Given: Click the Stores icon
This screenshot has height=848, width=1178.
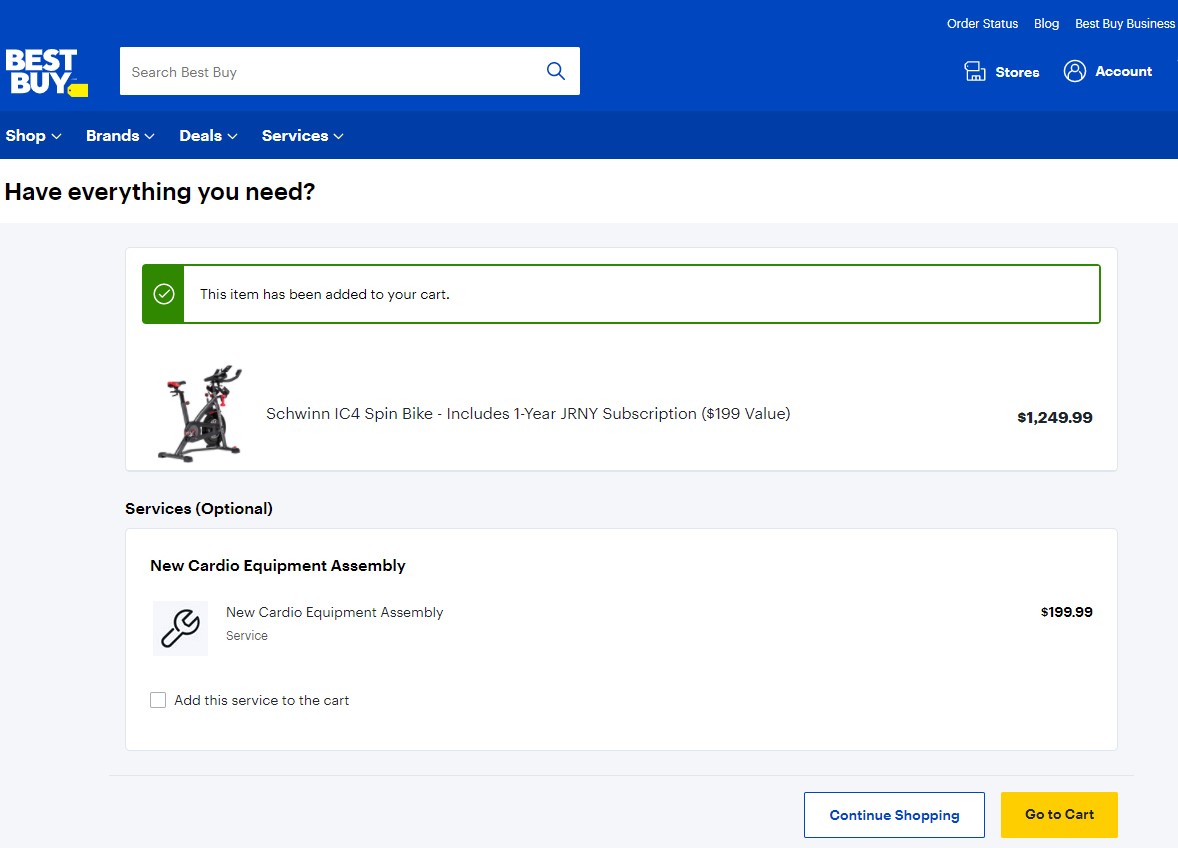Looking at the screenshot, I should (975, 71).
